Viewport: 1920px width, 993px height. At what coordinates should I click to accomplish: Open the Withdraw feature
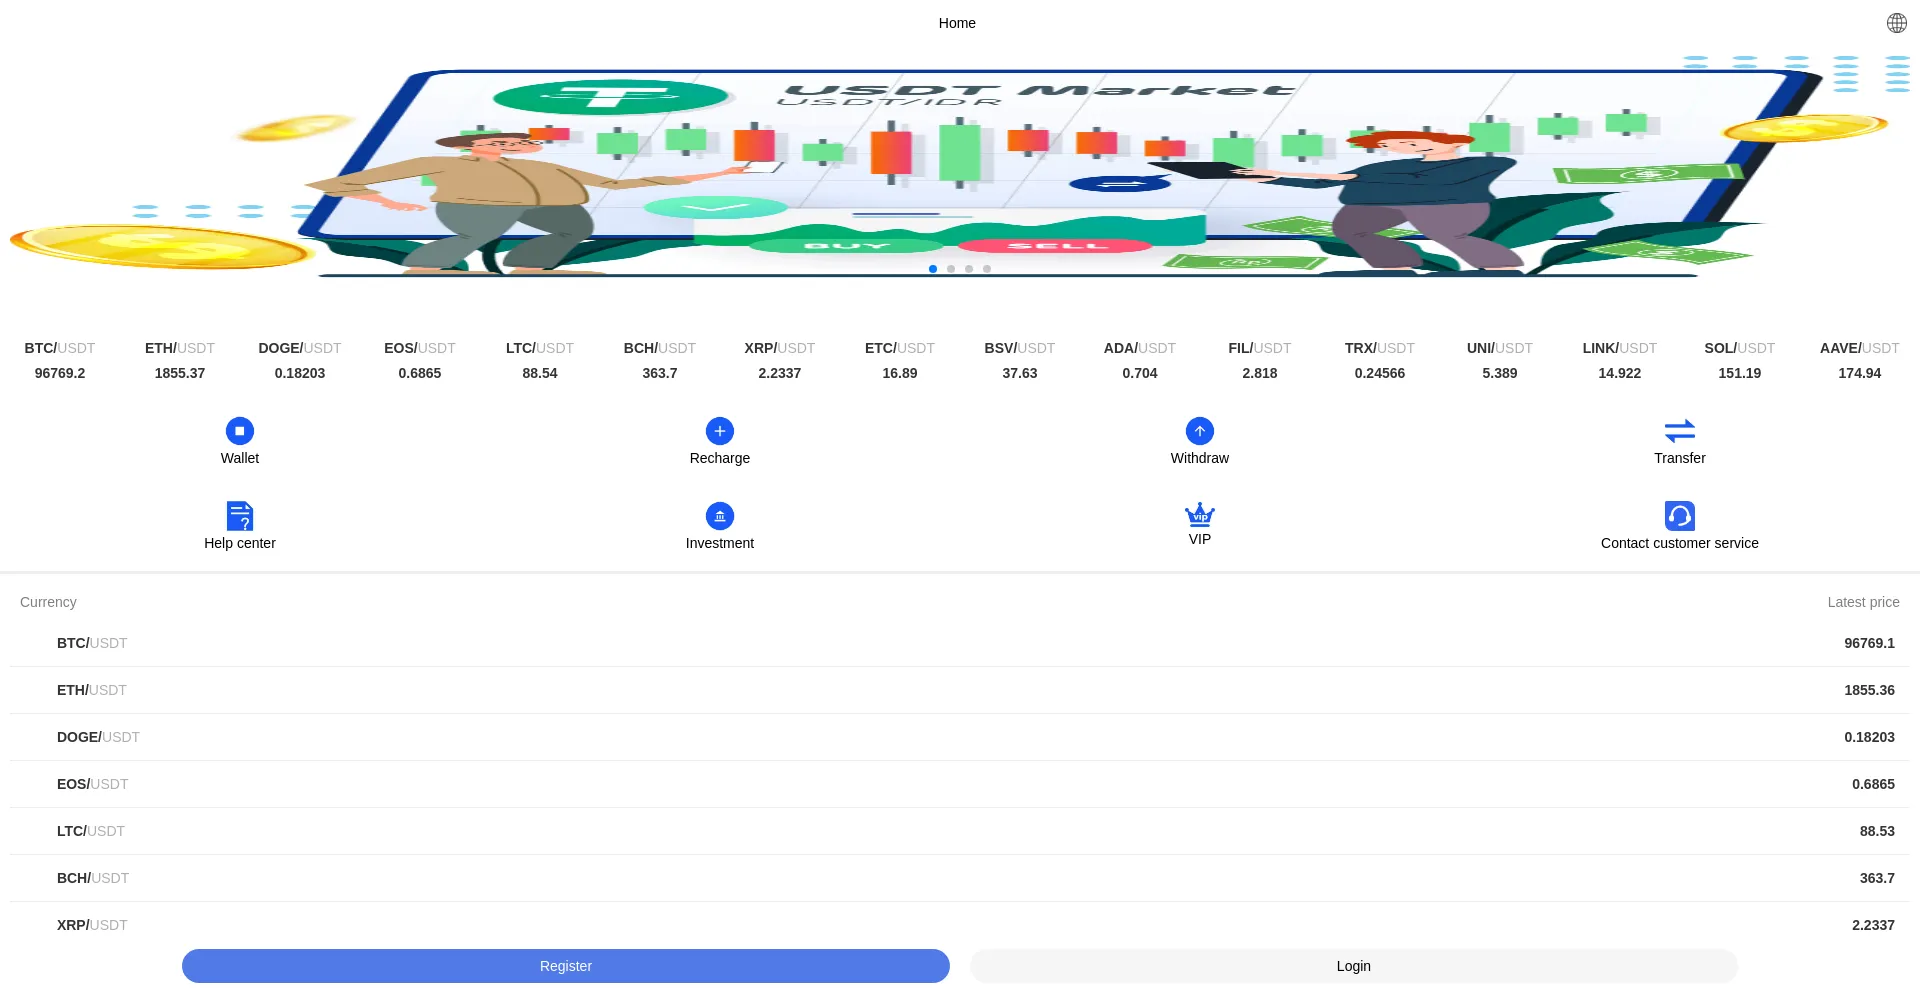coord(1199,440)
